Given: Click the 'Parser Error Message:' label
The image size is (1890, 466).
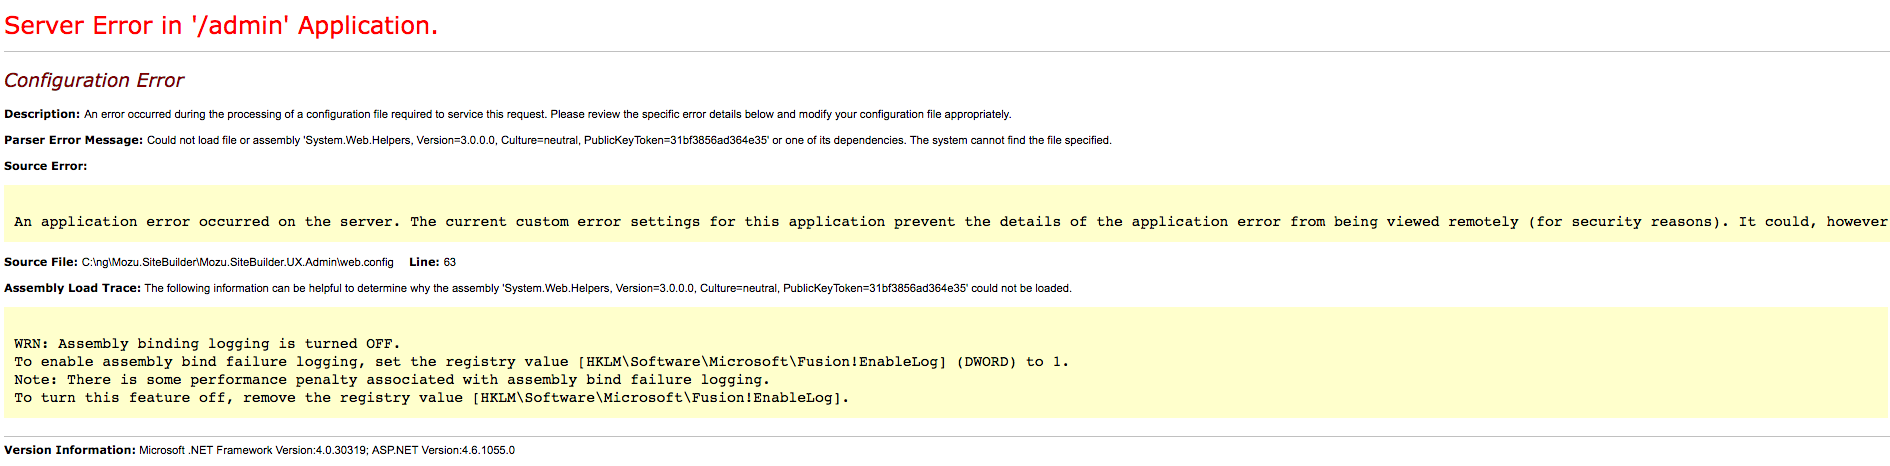Looking at the screenshot, I should [73, 140].
